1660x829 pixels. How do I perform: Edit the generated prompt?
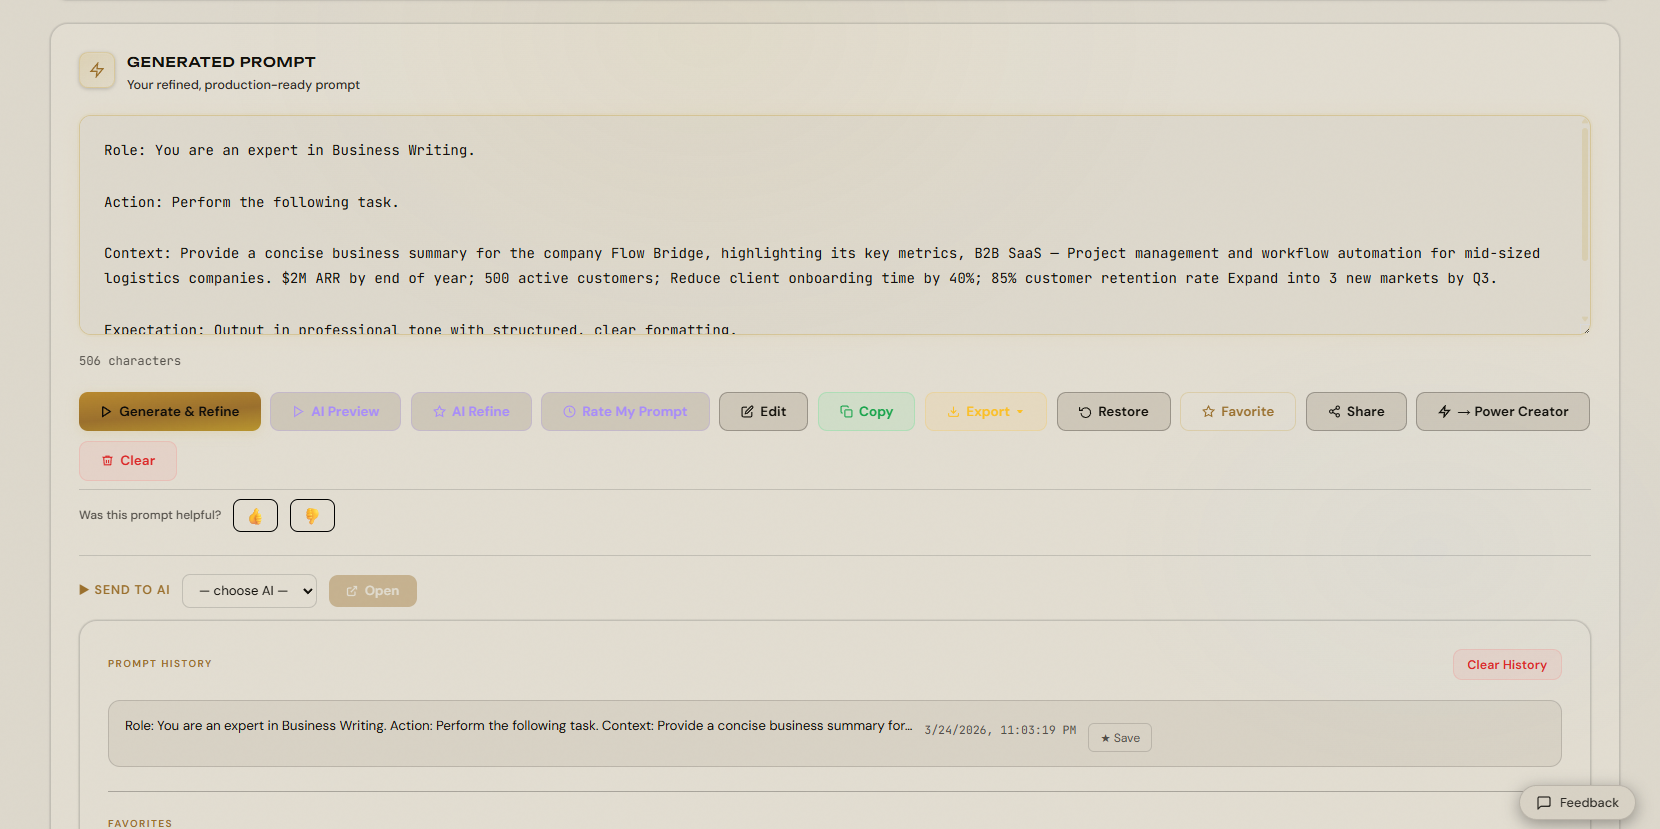[x=763, y=411]
